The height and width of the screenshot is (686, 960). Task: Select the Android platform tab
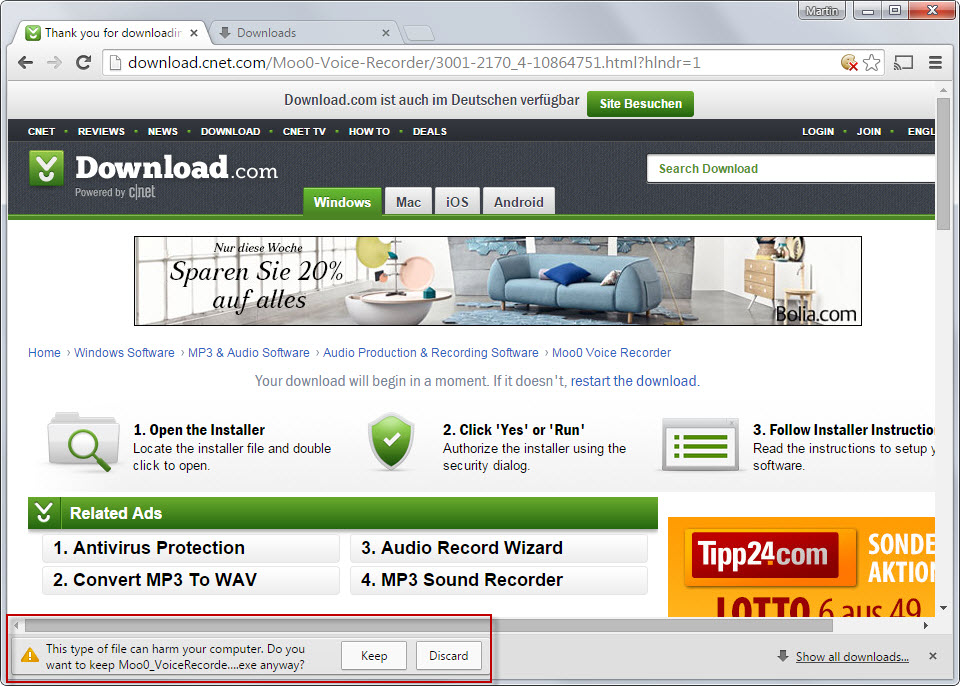pyautogui.click(x=519, y=202)
